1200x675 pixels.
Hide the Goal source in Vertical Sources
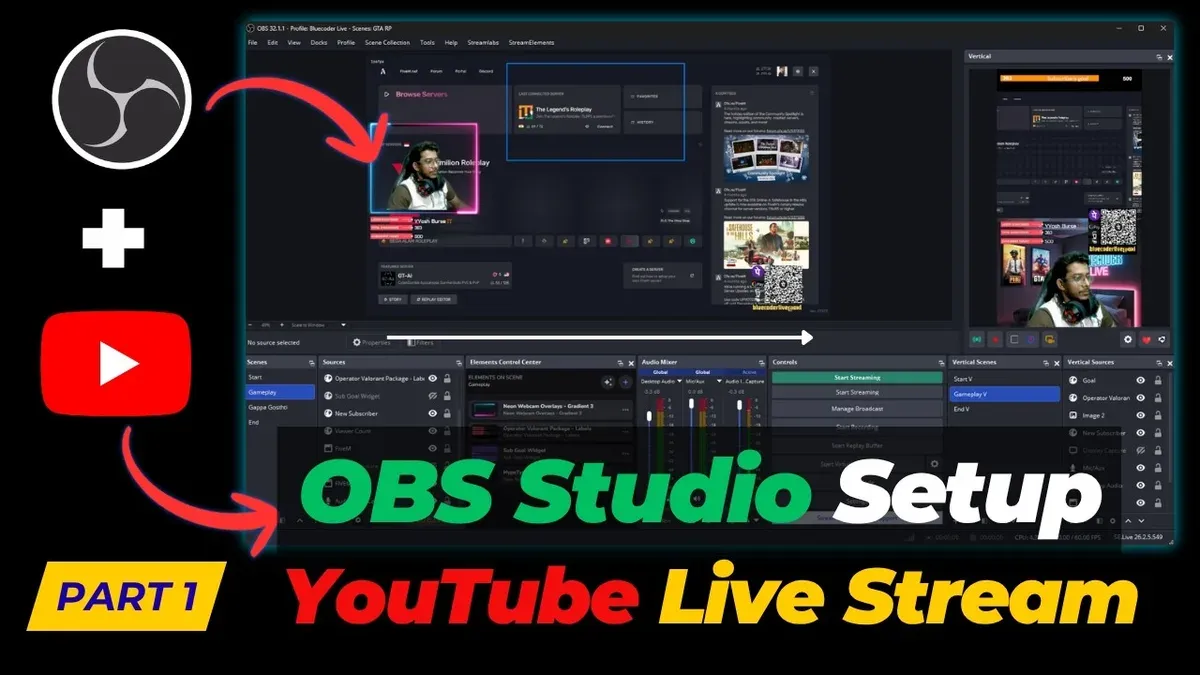point(1141,380)
